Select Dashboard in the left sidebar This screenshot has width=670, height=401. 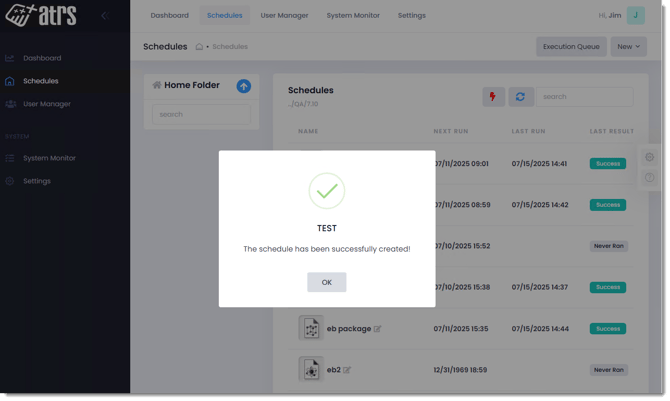pyautogui.click(x=42, y=58)
